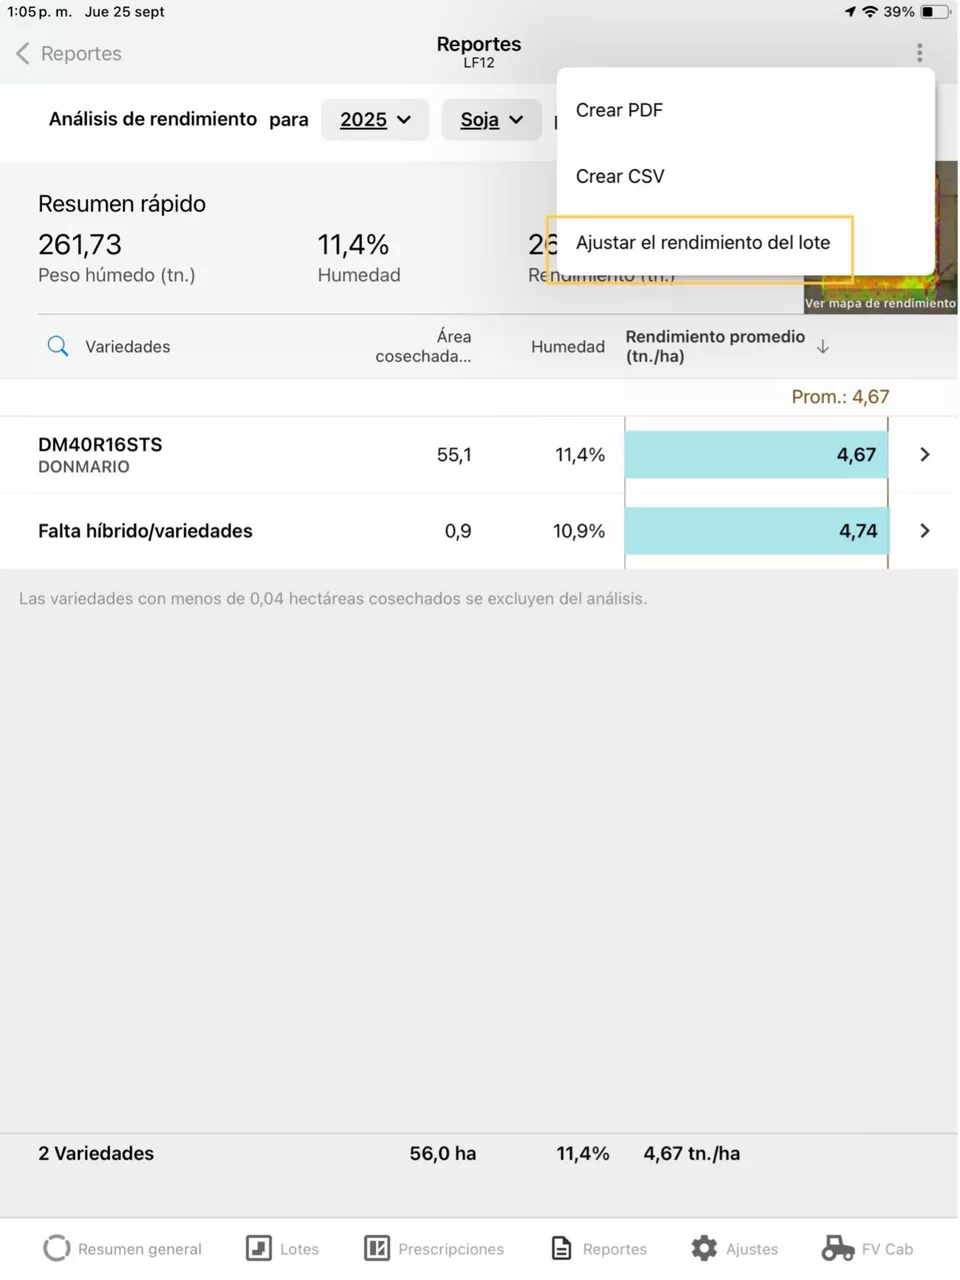Open the FV Cab tractor icon
Viewport: 960px width, 1280px height.
click(x=838, y=1248)
